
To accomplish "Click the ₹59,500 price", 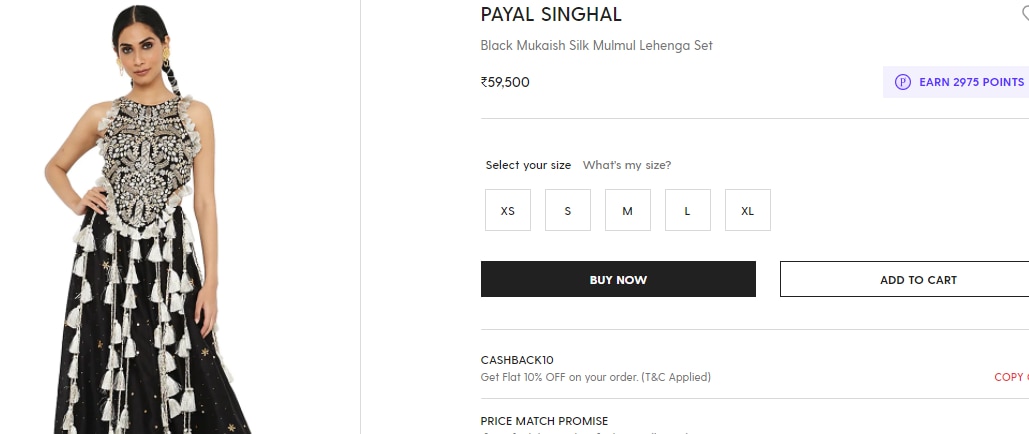I will point(505,82).
